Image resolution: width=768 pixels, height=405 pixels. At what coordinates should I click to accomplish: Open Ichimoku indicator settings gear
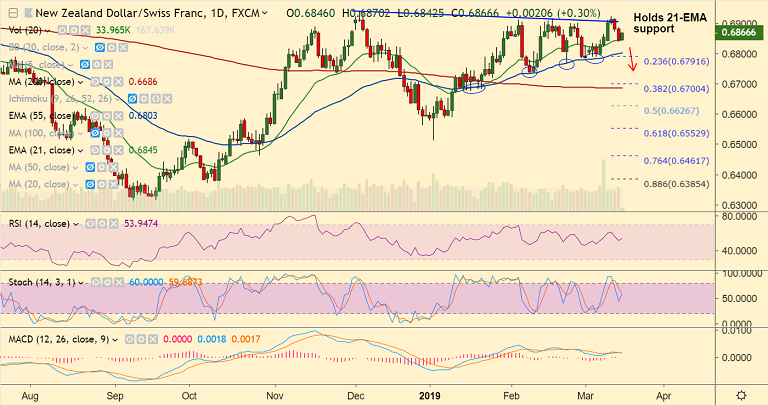pyautogui.click(x=144, y=99)
